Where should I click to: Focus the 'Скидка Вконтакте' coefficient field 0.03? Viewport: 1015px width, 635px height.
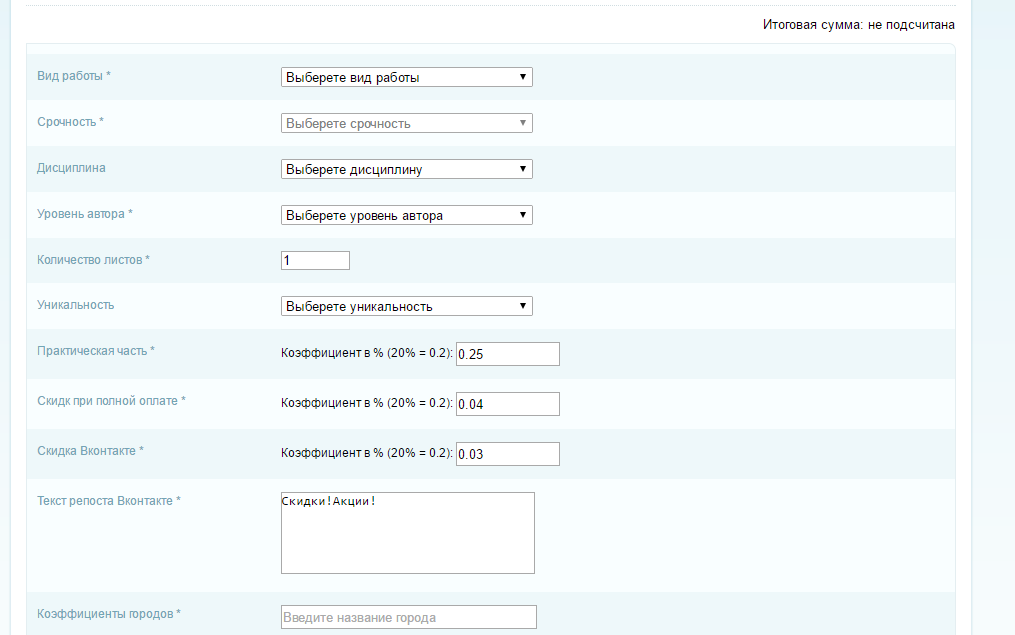pyautogui.click(x=508, y=454)
